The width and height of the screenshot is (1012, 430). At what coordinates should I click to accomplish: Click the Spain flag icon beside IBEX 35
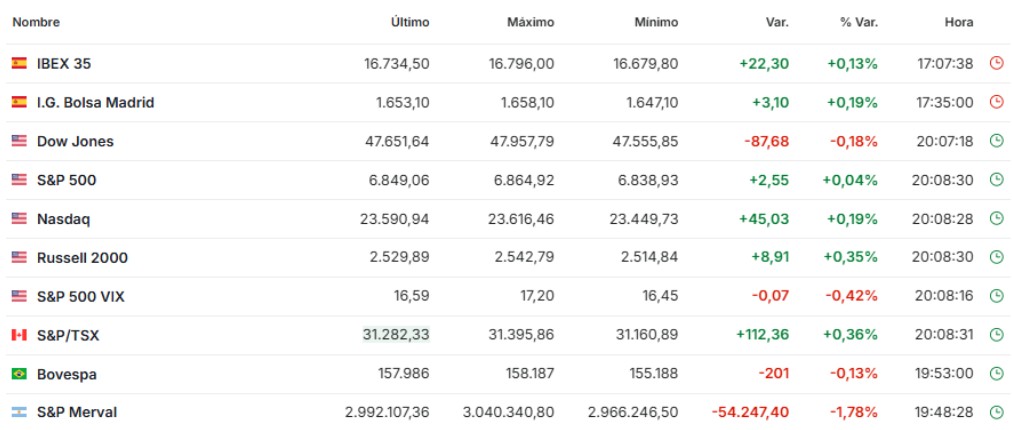click(x=19, y=63)
